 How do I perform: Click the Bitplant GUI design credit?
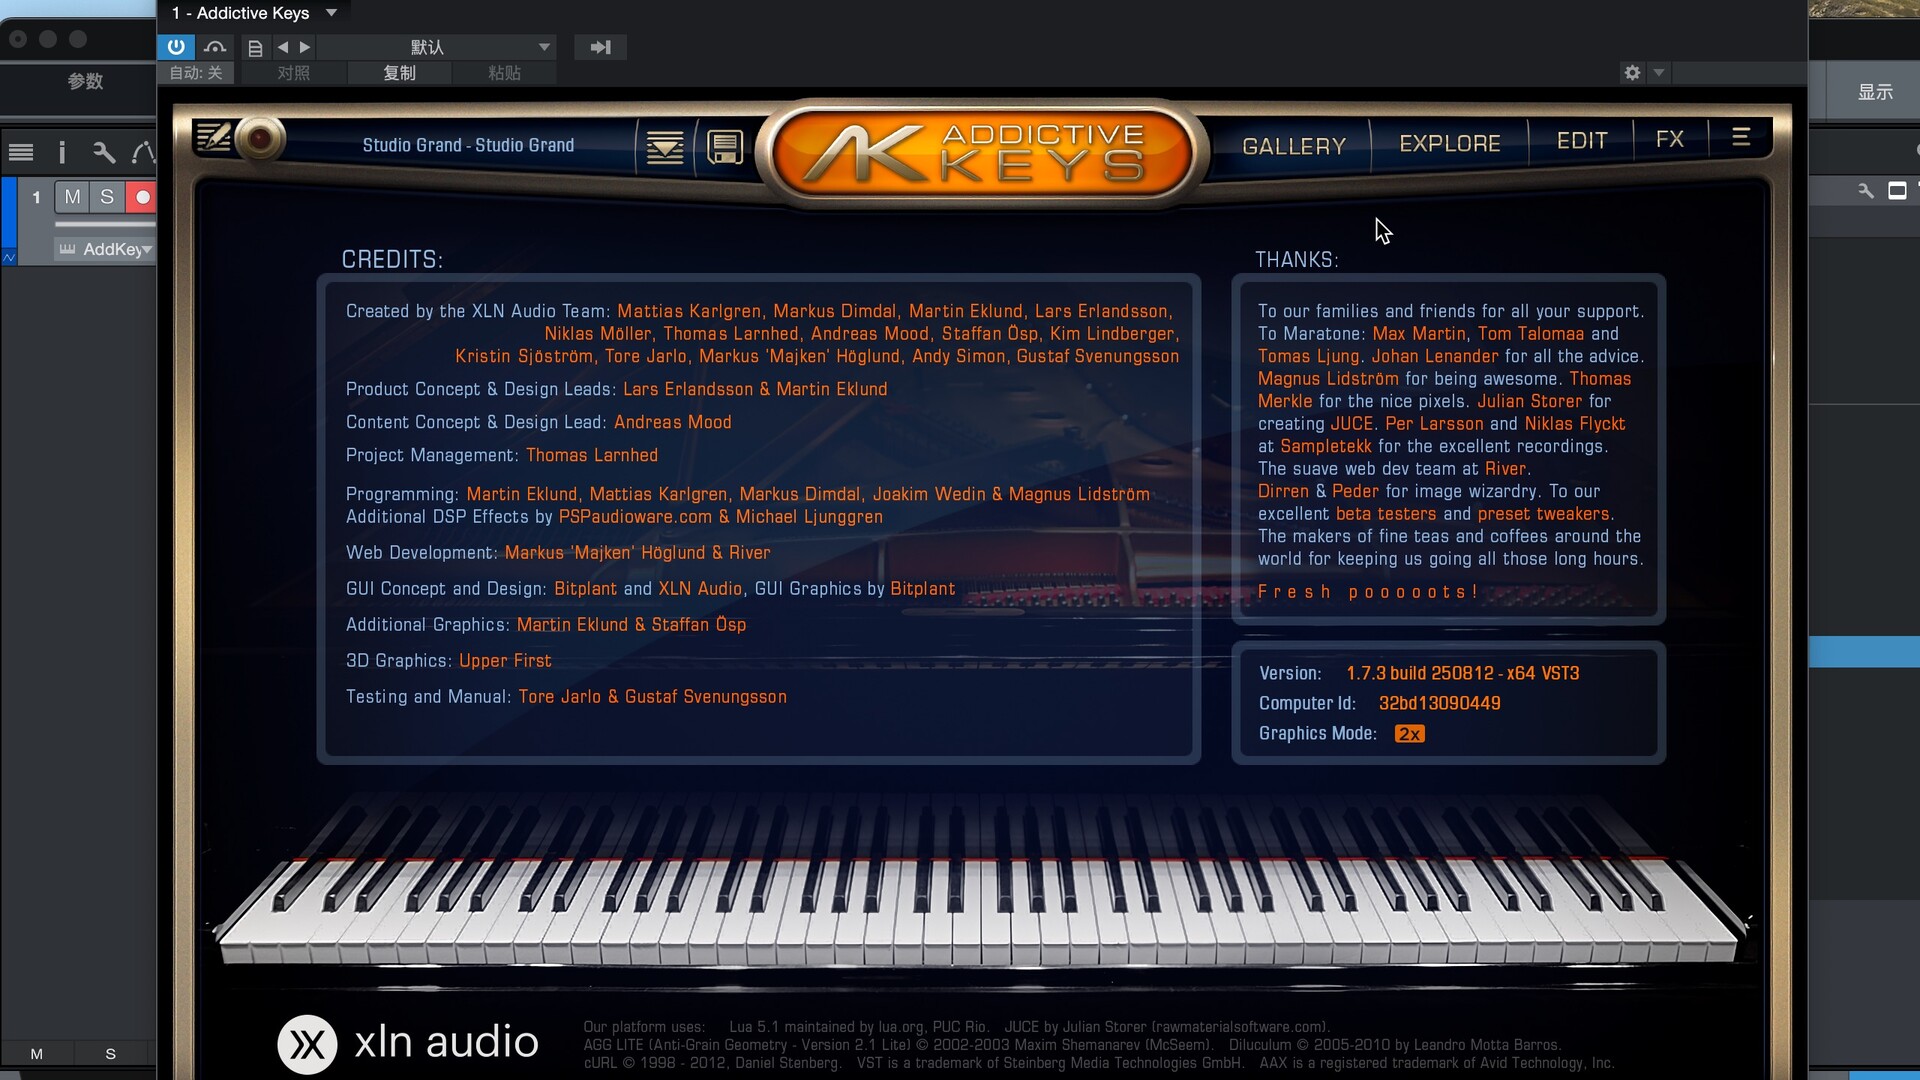point(586,589)
